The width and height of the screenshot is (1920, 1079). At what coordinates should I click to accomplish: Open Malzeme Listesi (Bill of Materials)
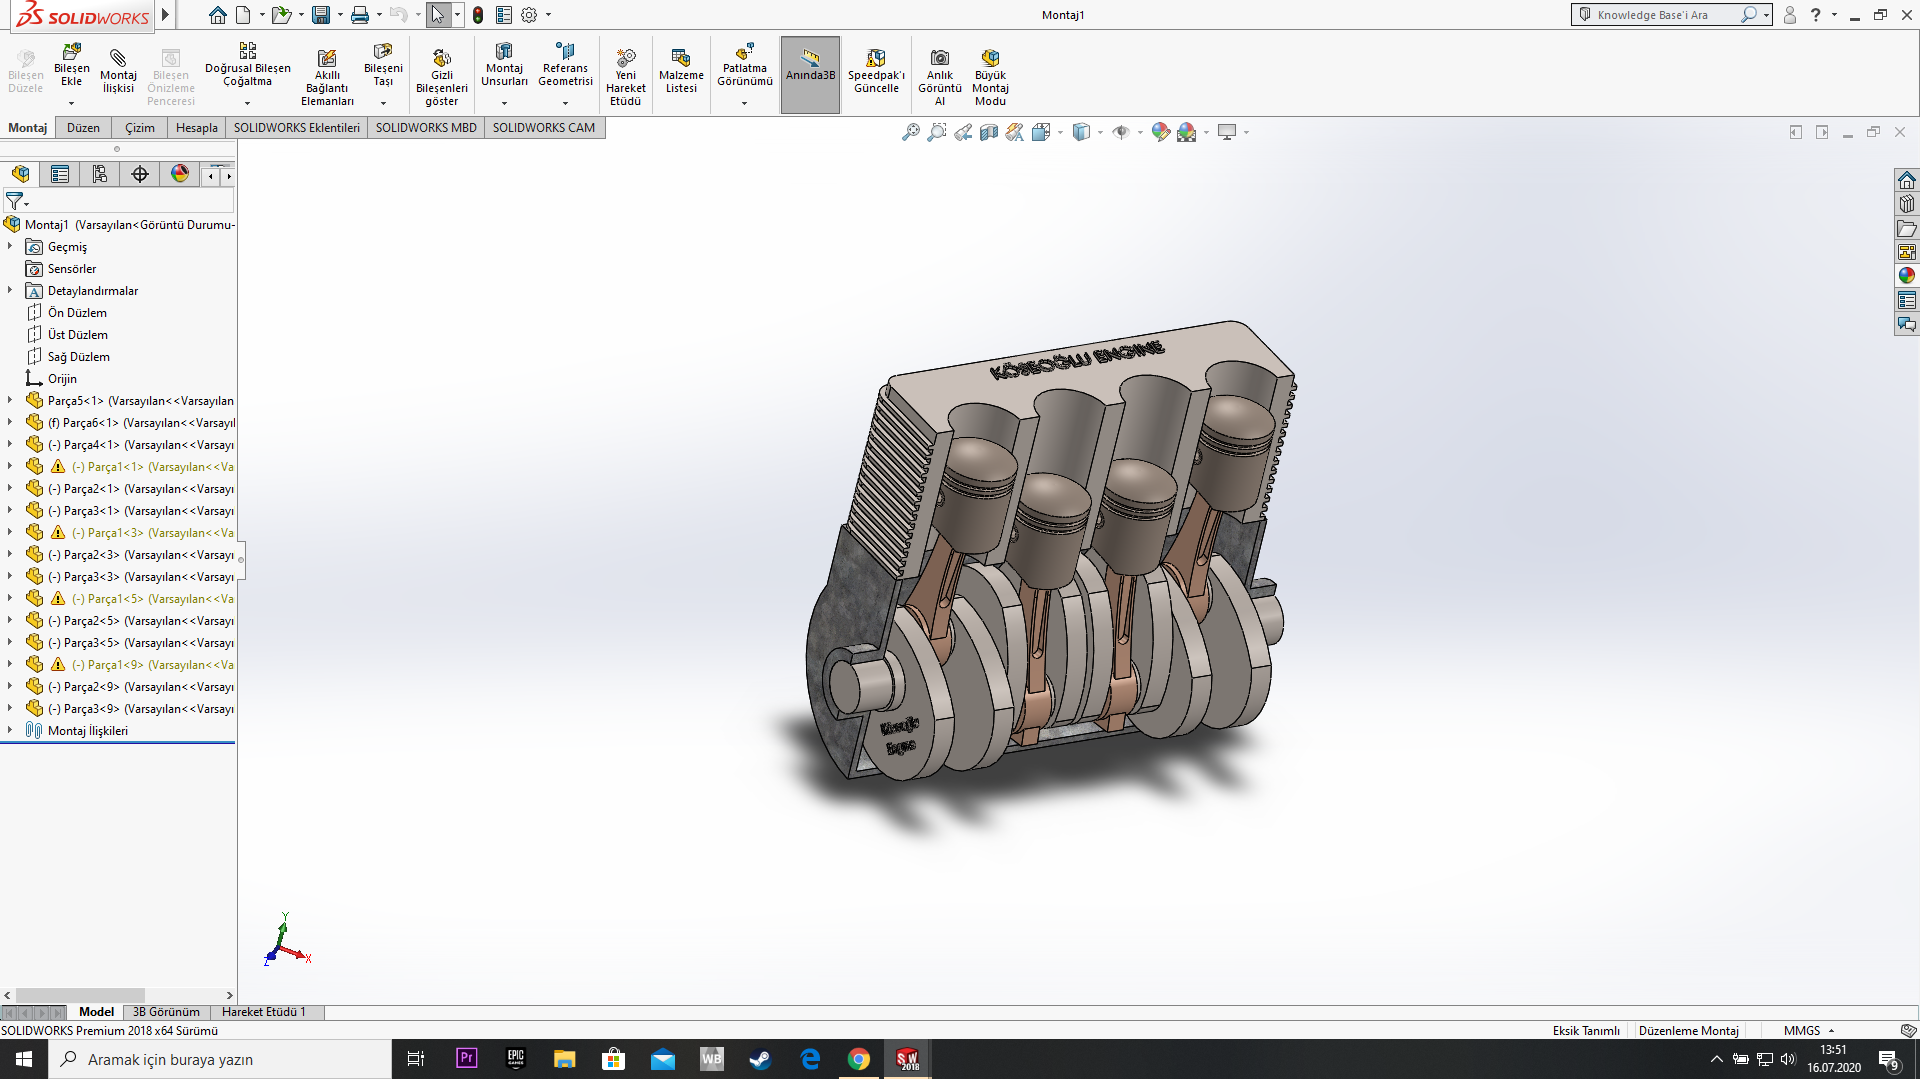[x=681, y=59]
